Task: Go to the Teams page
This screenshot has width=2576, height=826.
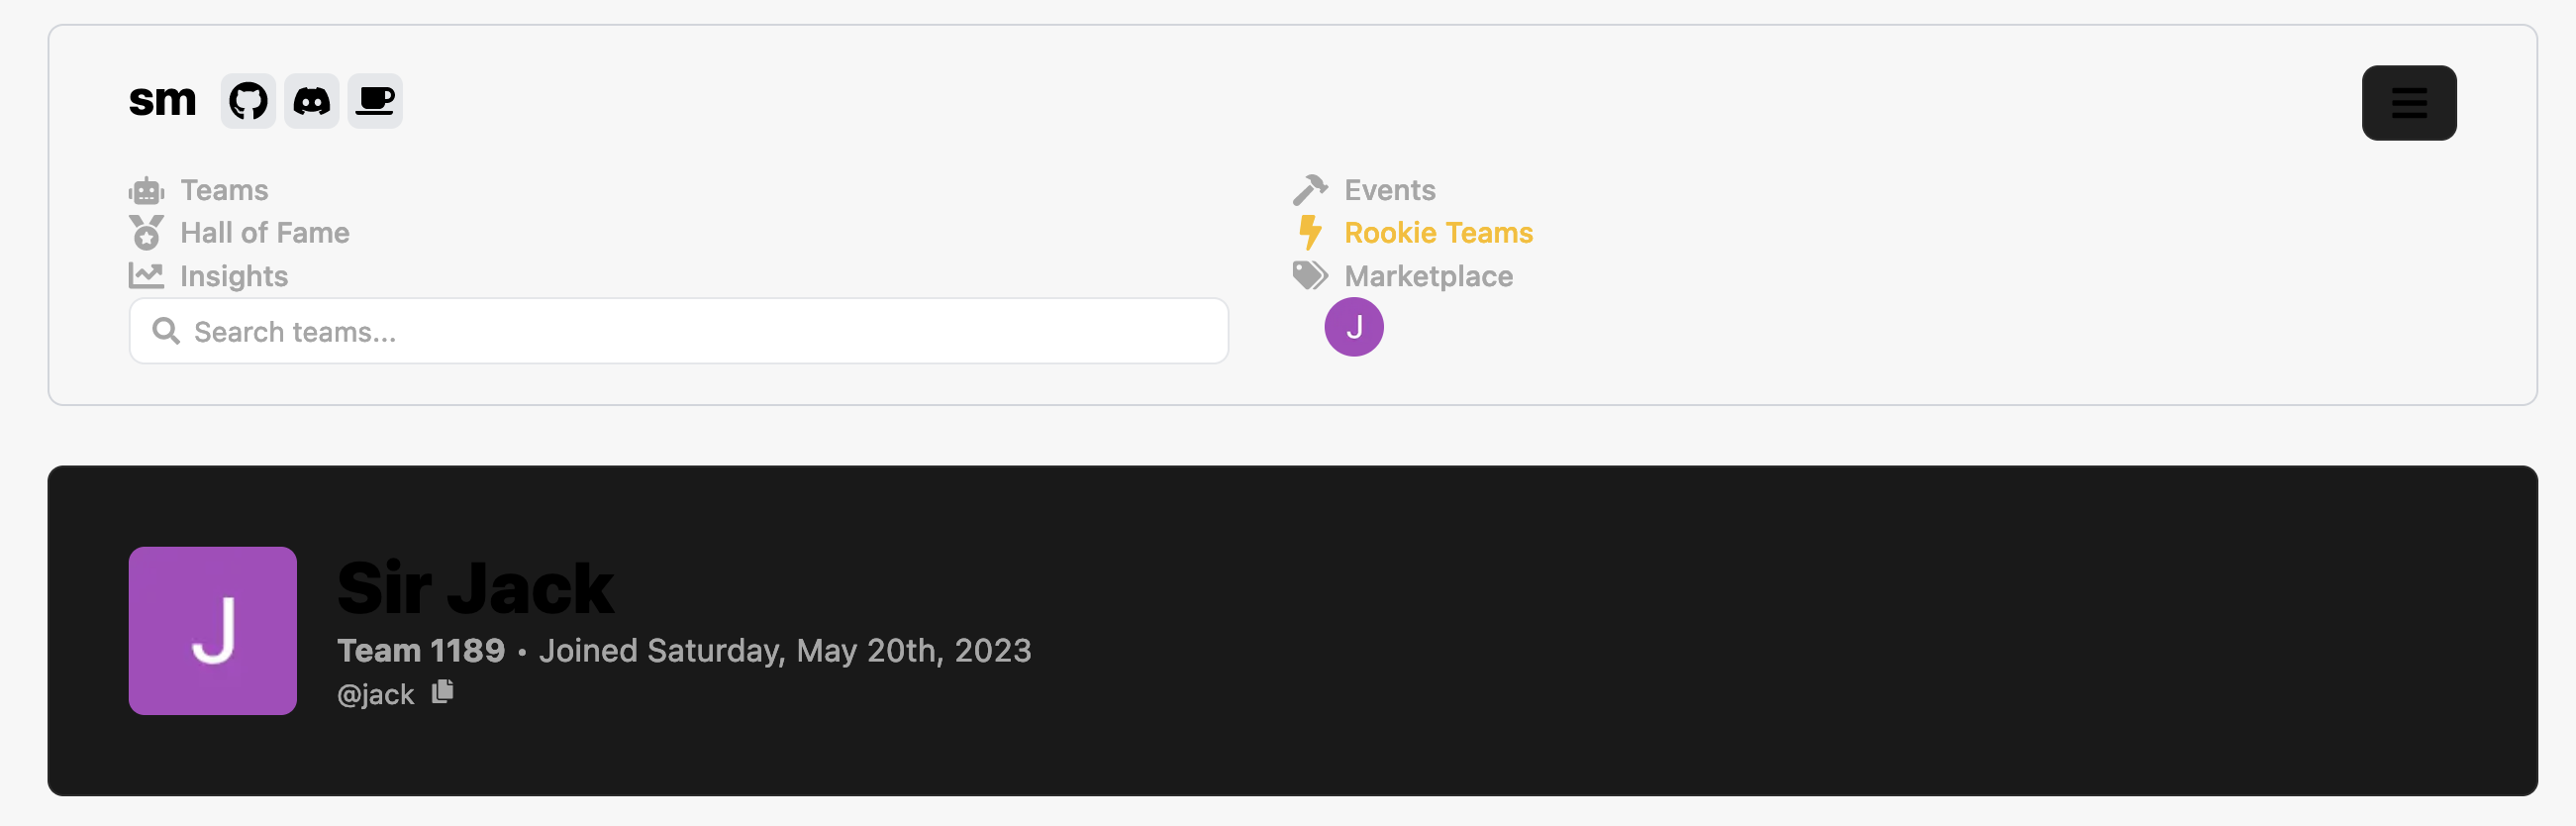Action: point(224,190)
